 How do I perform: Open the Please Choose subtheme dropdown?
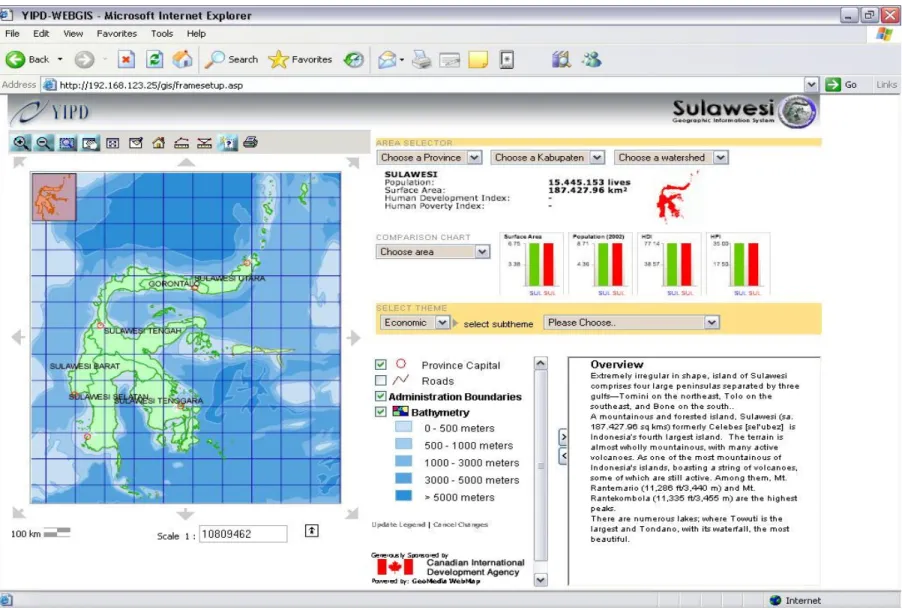tap(632, 323)
